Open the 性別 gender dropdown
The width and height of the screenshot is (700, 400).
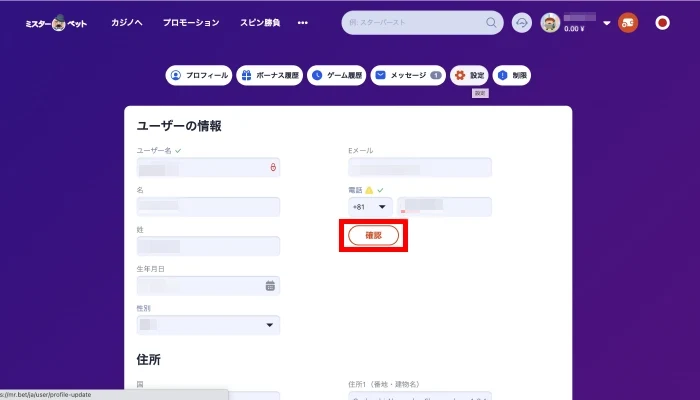click(x=208, y=325)
